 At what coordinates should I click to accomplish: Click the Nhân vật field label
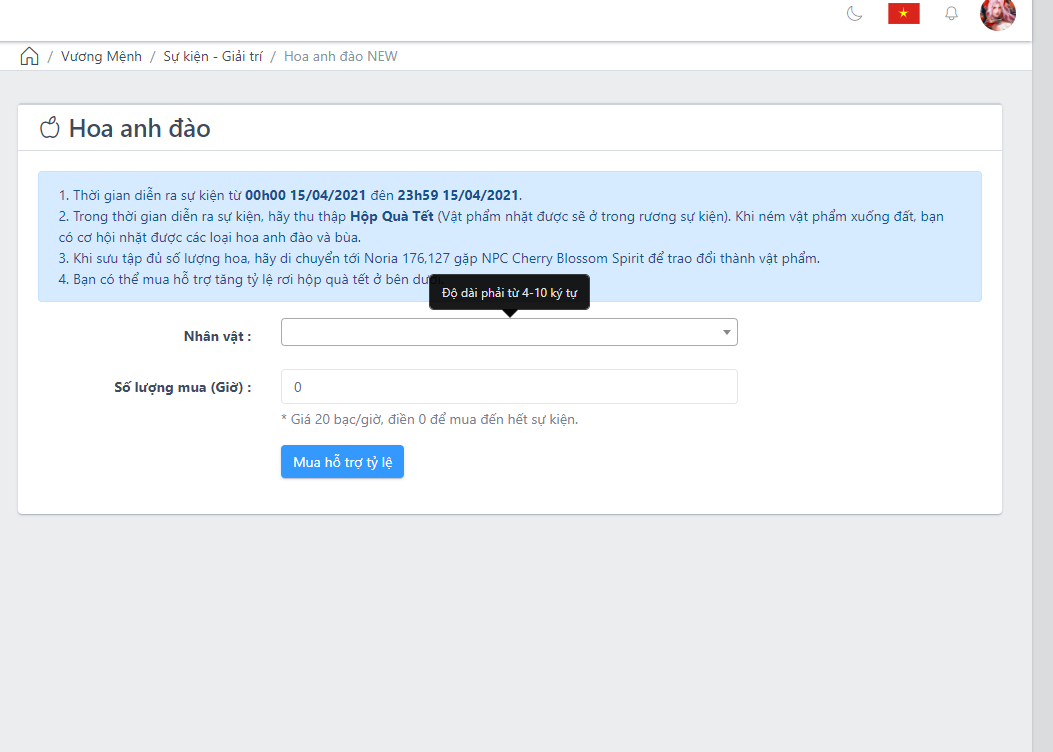pos(217,336)
